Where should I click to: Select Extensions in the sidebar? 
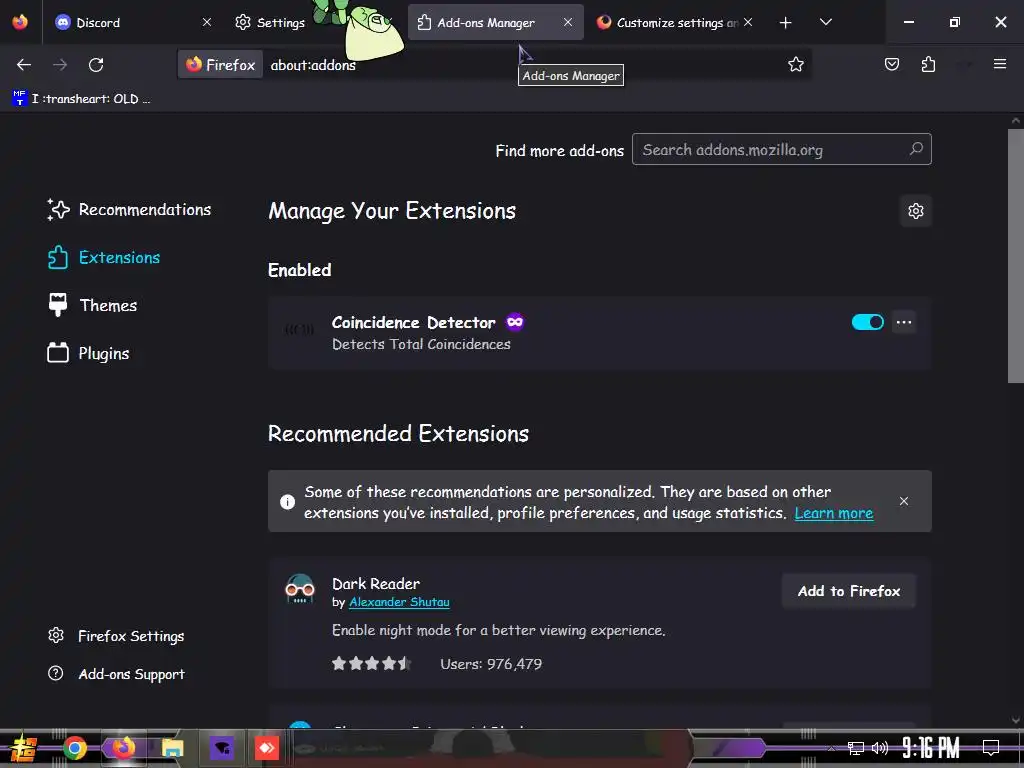pos(104,257)
